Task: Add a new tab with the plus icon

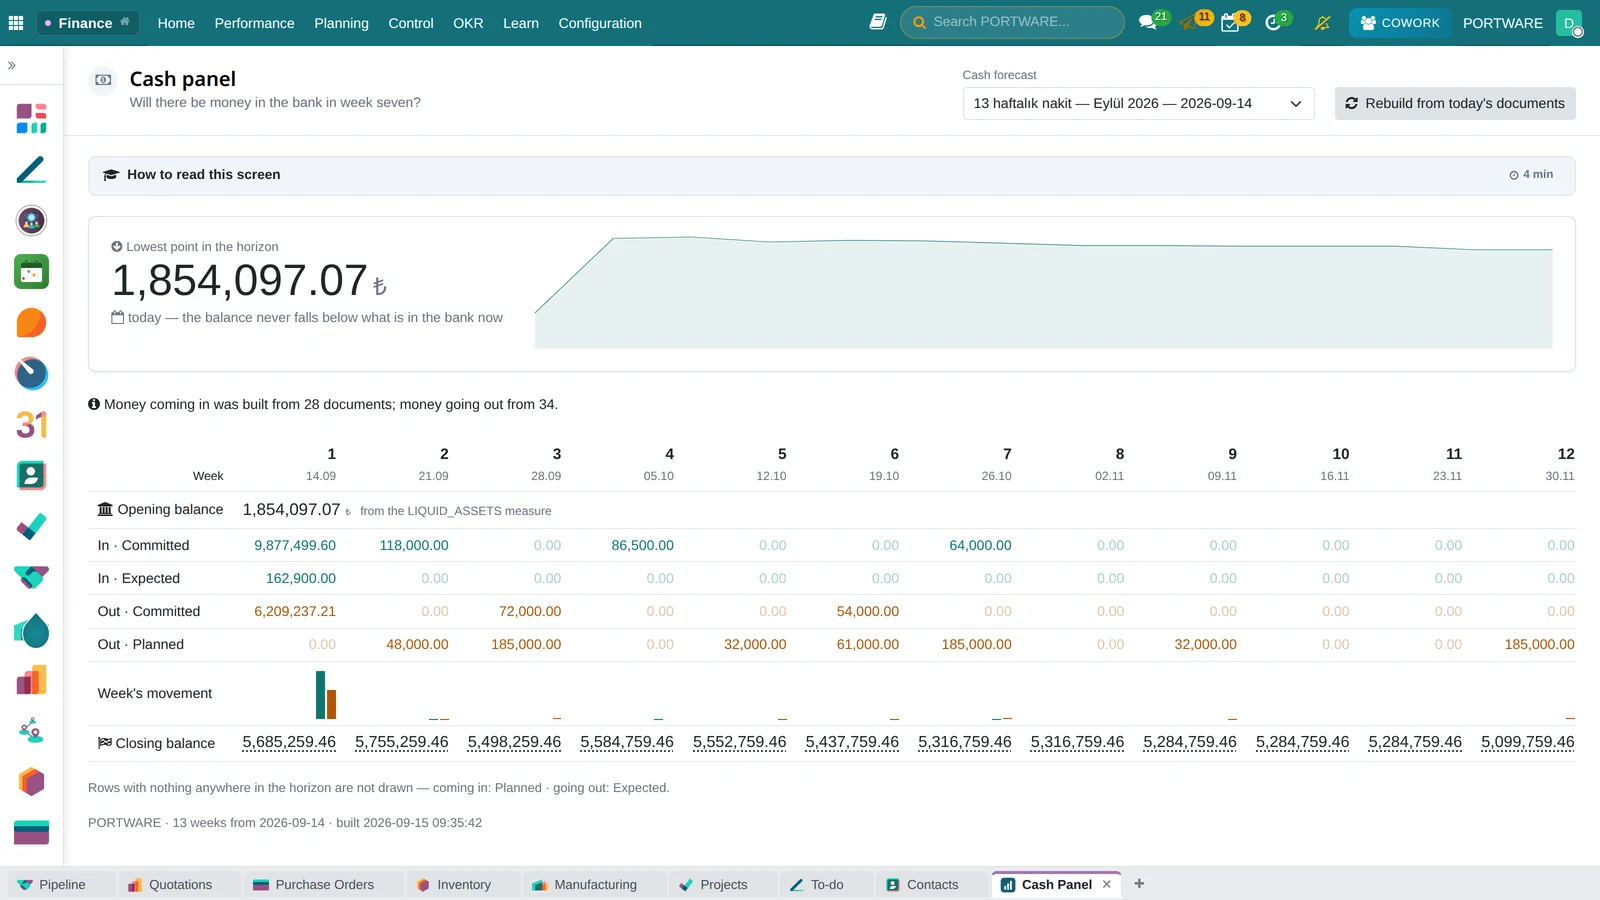Action: point(1139,884)
